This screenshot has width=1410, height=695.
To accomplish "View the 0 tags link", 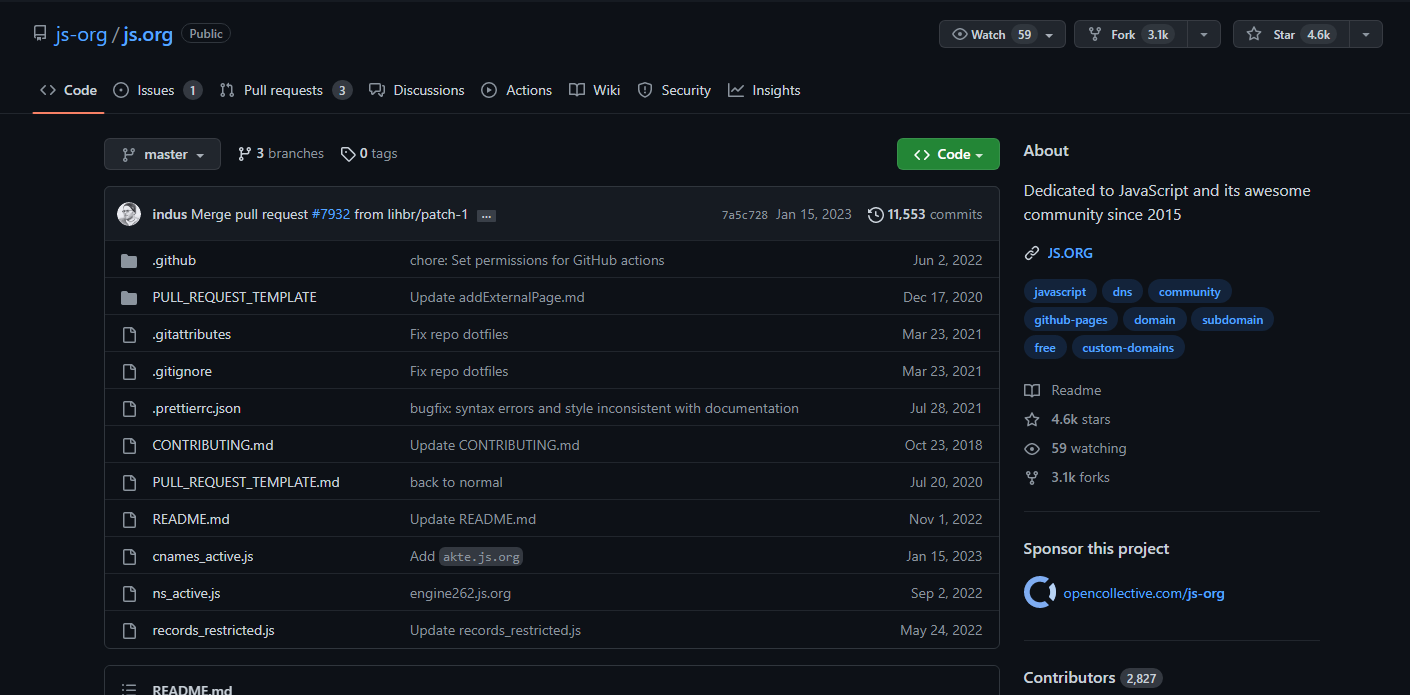I will click(369, 153).
